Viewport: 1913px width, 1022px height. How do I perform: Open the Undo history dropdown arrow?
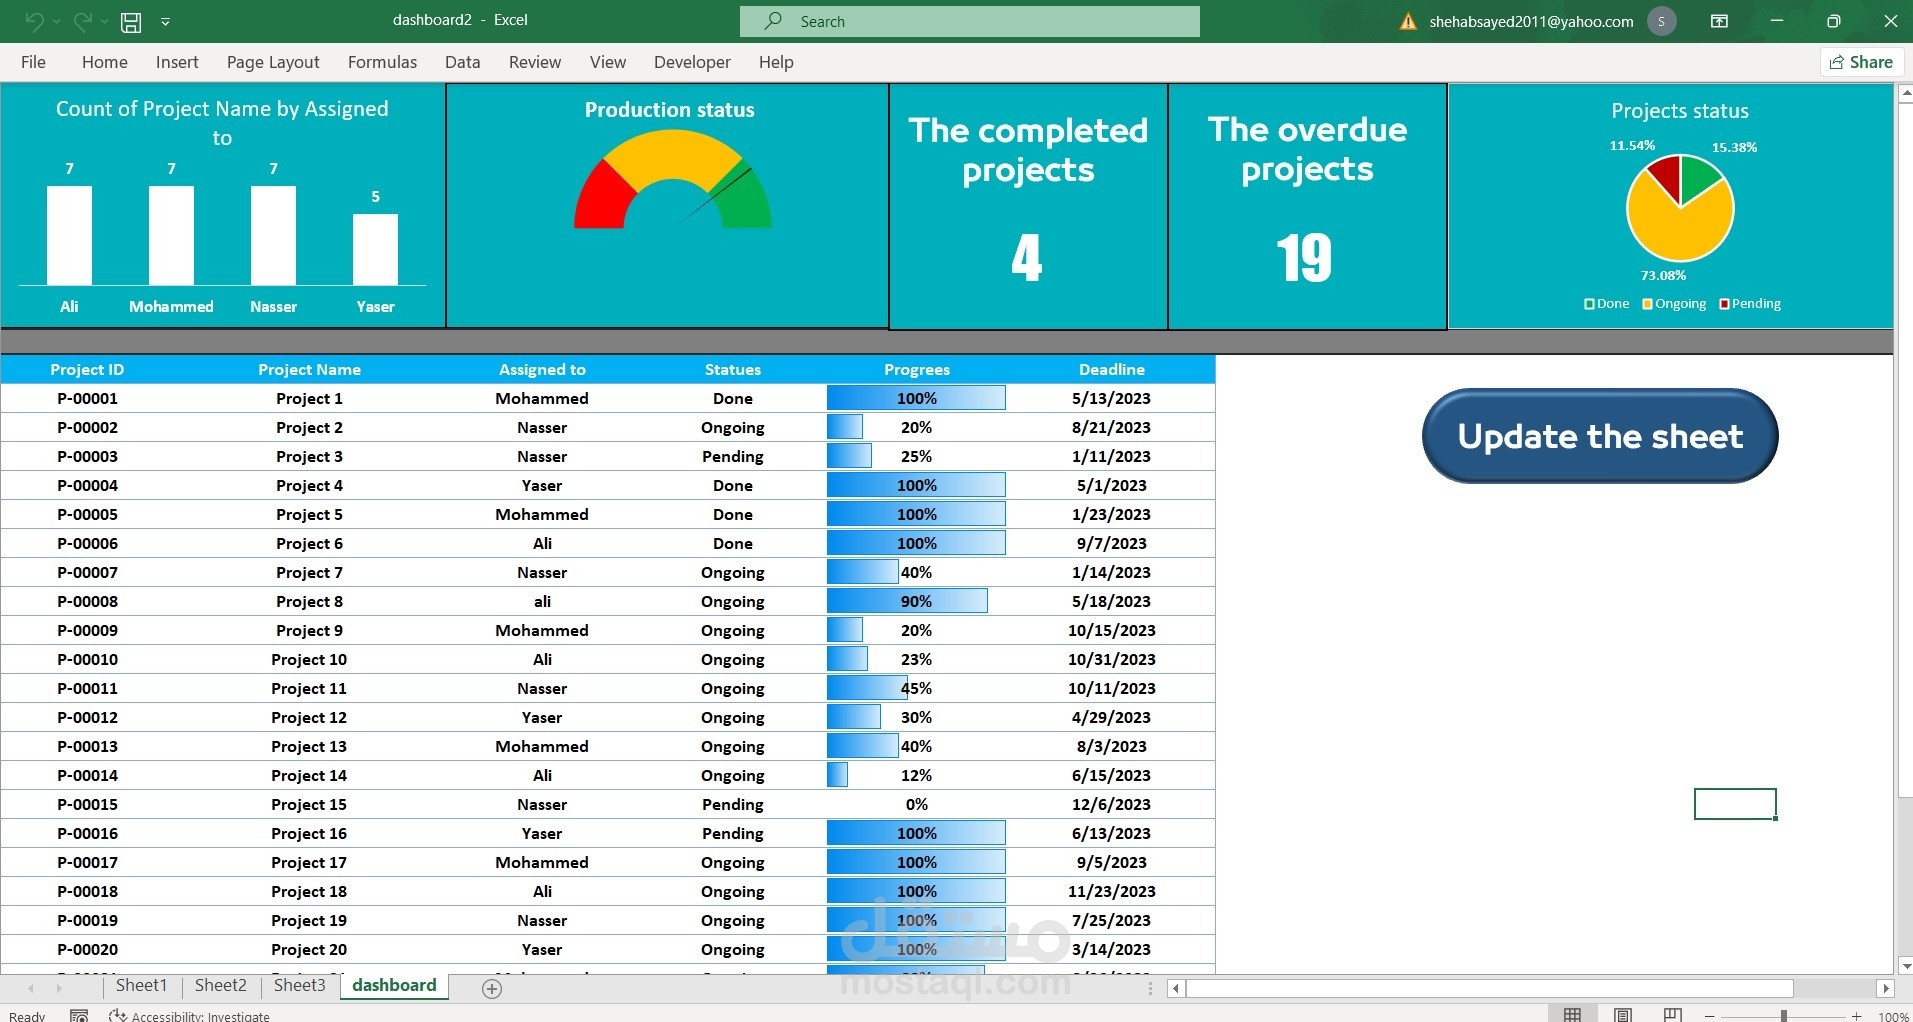[x=55, y=21]
